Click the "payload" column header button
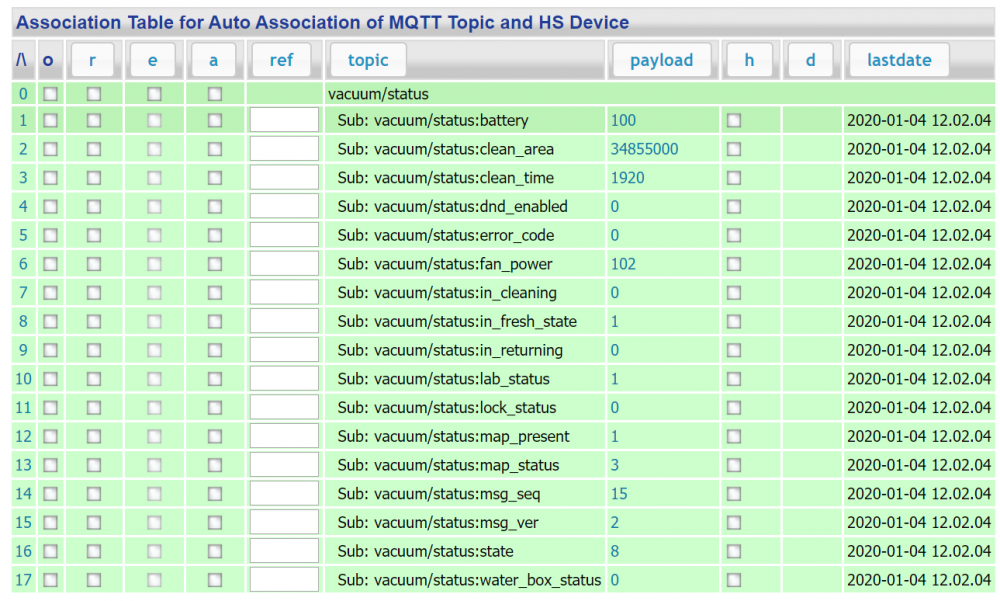Viewport: 1000px width, 601px height. click(x=662, y=60)
